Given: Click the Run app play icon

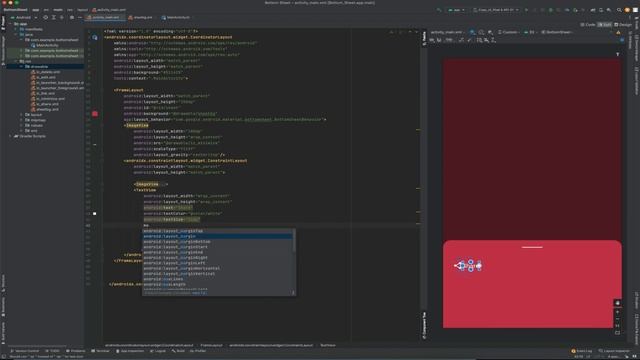Looking at the screenshot, I should 526,10.
